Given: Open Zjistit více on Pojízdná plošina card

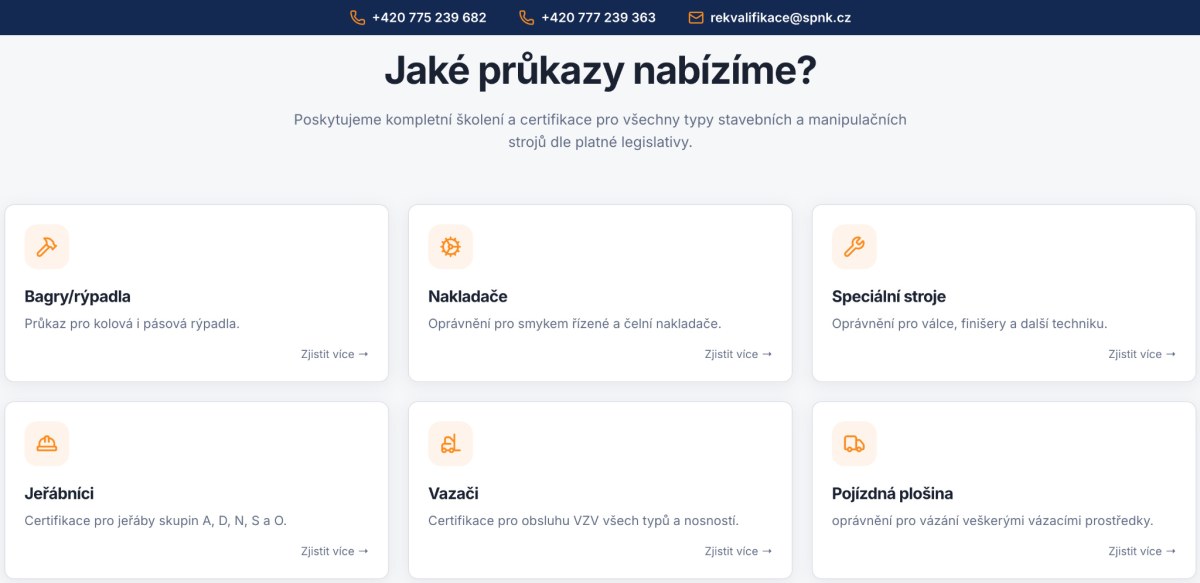Looking at the screenshot, I should tap(1142, 551).
